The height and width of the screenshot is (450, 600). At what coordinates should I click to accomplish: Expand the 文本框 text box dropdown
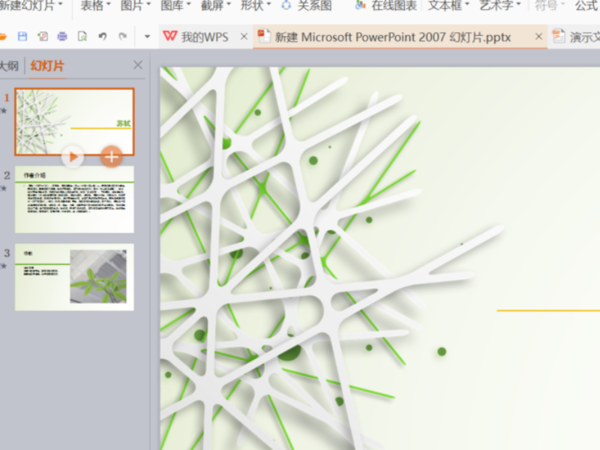coord(448,5)
